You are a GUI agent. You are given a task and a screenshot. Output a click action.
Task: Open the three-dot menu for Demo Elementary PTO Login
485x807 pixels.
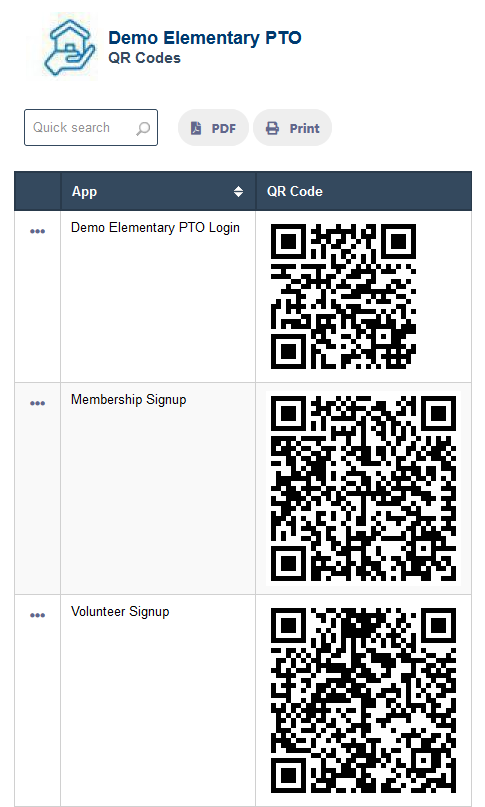pos(37,231)
